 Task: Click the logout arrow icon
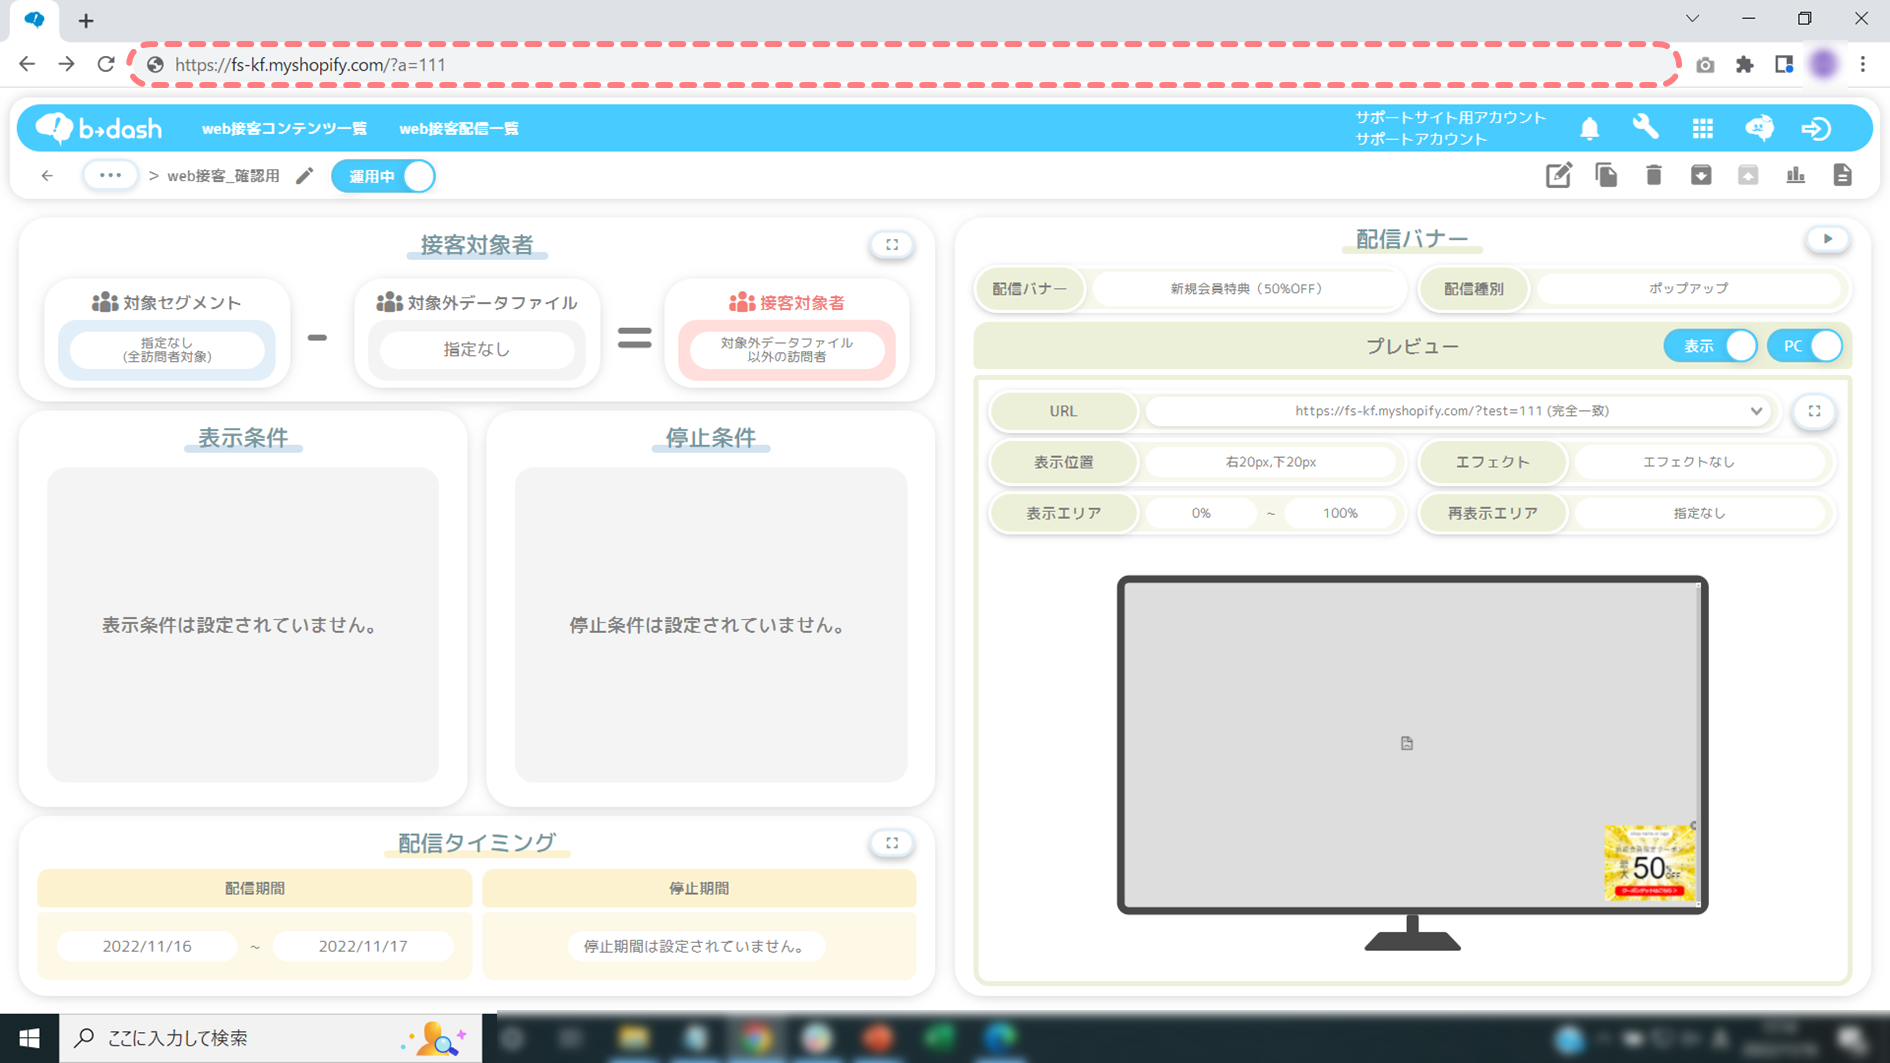(1816, 128)
